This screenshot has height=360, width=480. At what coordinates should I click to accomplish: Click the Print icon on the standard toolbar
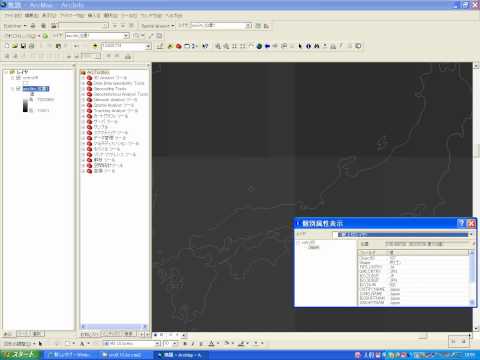(x=32, y=46)
